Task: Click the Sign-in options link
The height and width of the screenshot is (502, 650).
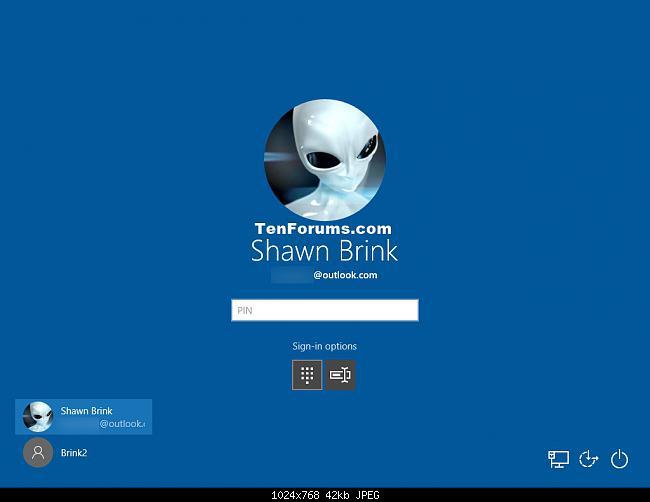Action: pos(325,346)
